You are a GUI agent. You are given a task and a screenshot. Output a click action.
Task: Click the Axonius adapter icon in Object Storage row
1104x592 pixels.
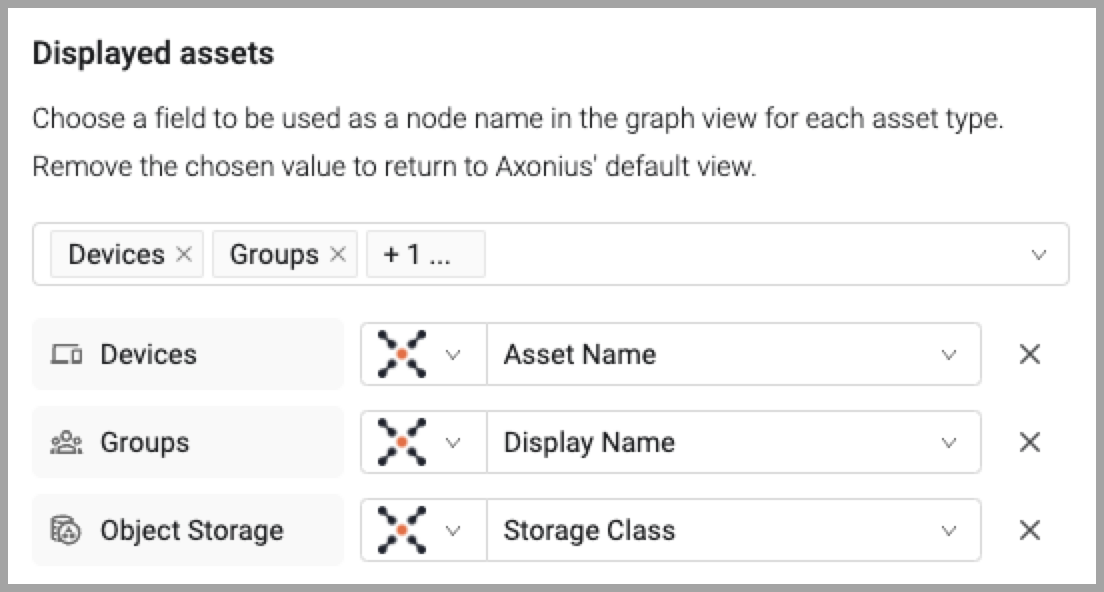401,531
